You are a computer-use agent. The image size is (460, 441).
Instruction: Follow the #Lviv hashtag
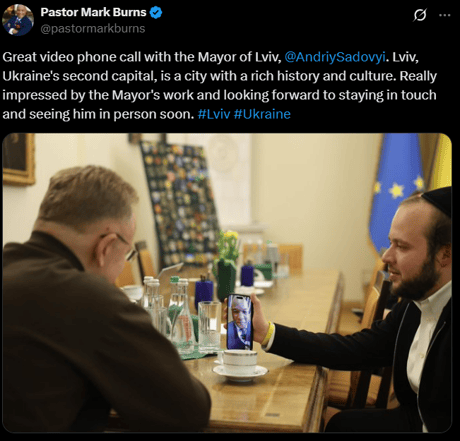click(214, 114)
